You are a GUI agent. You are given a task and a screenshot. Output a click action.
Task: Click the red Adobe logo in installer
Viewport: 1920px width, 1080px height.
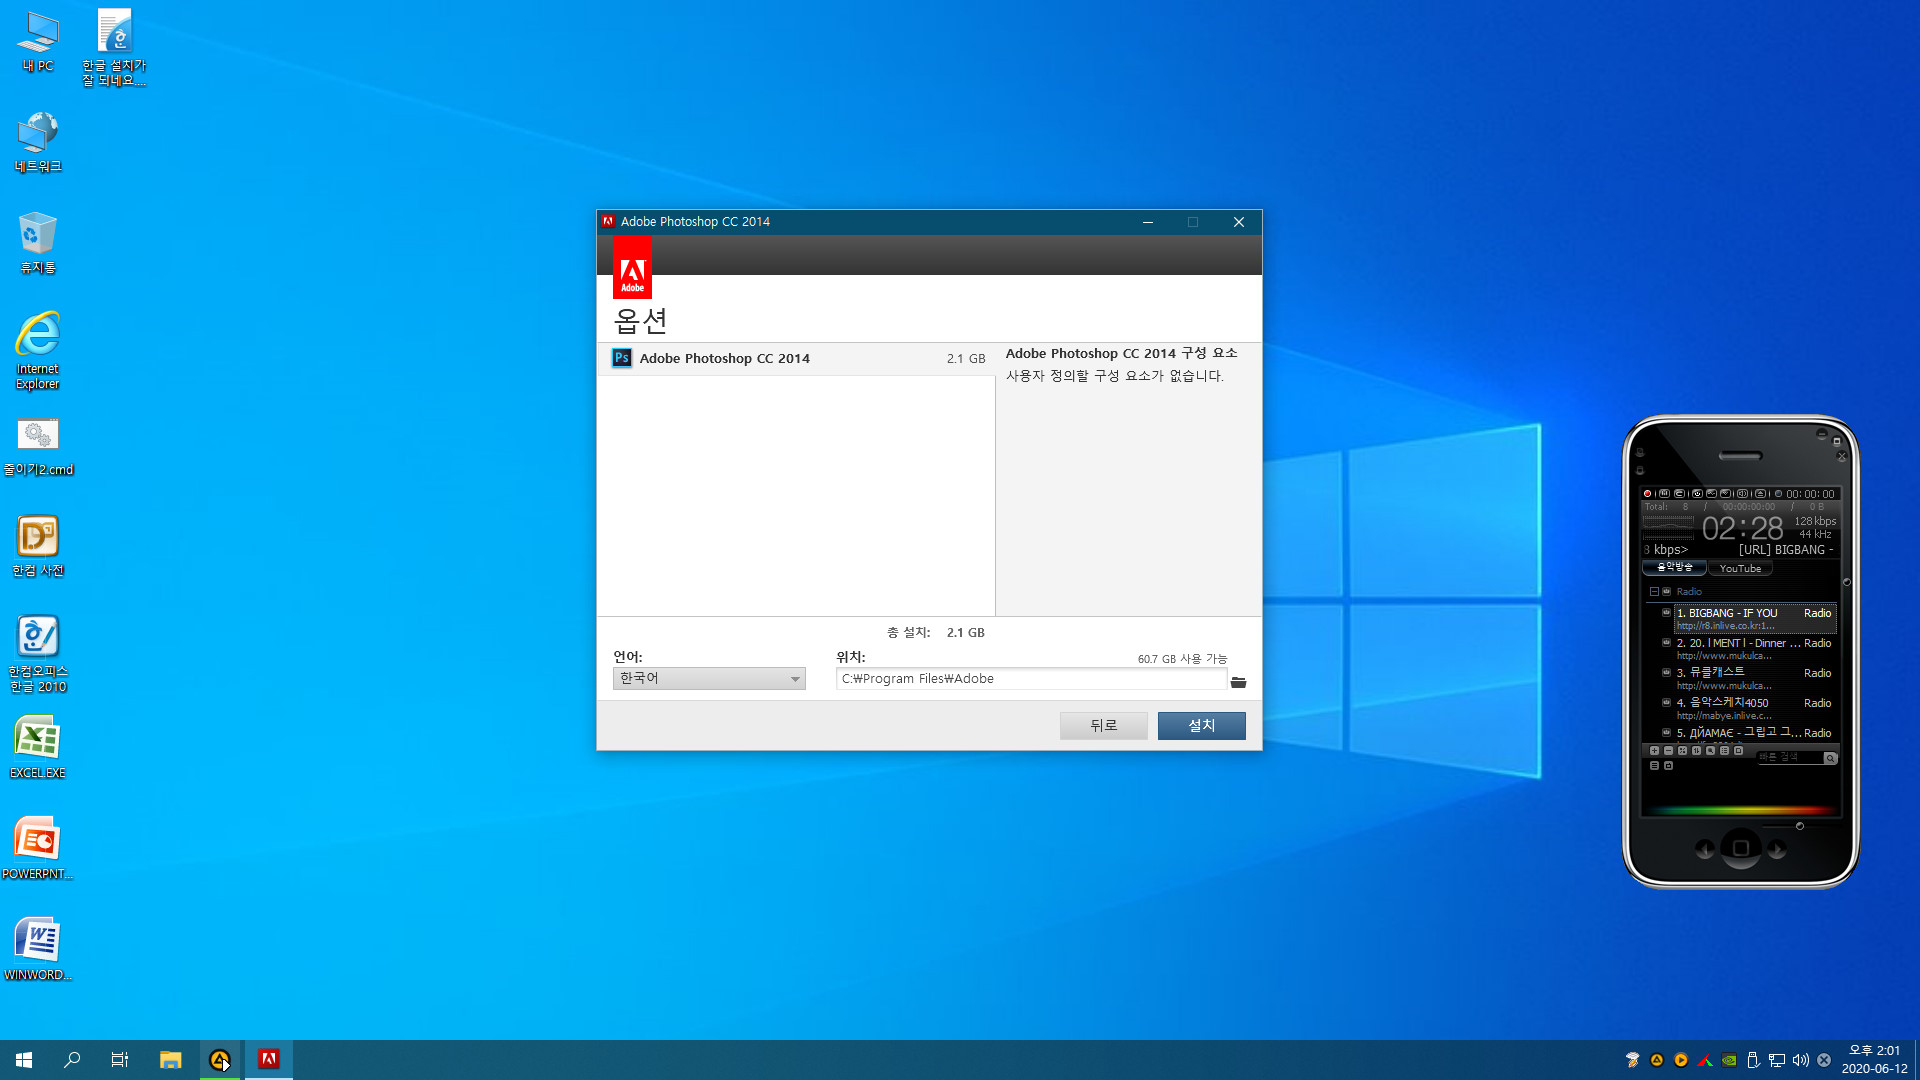pos(632,268)
